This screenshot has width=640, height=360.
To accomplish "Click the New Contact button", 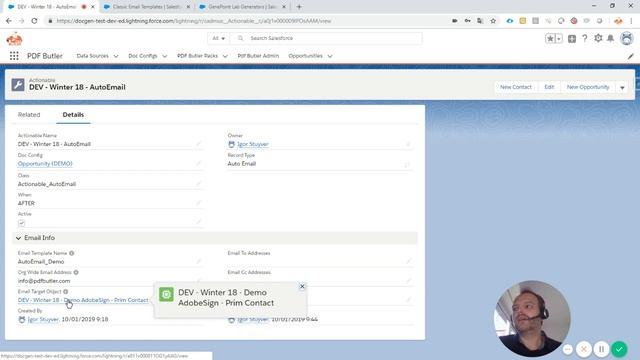I will click(516, 87).
